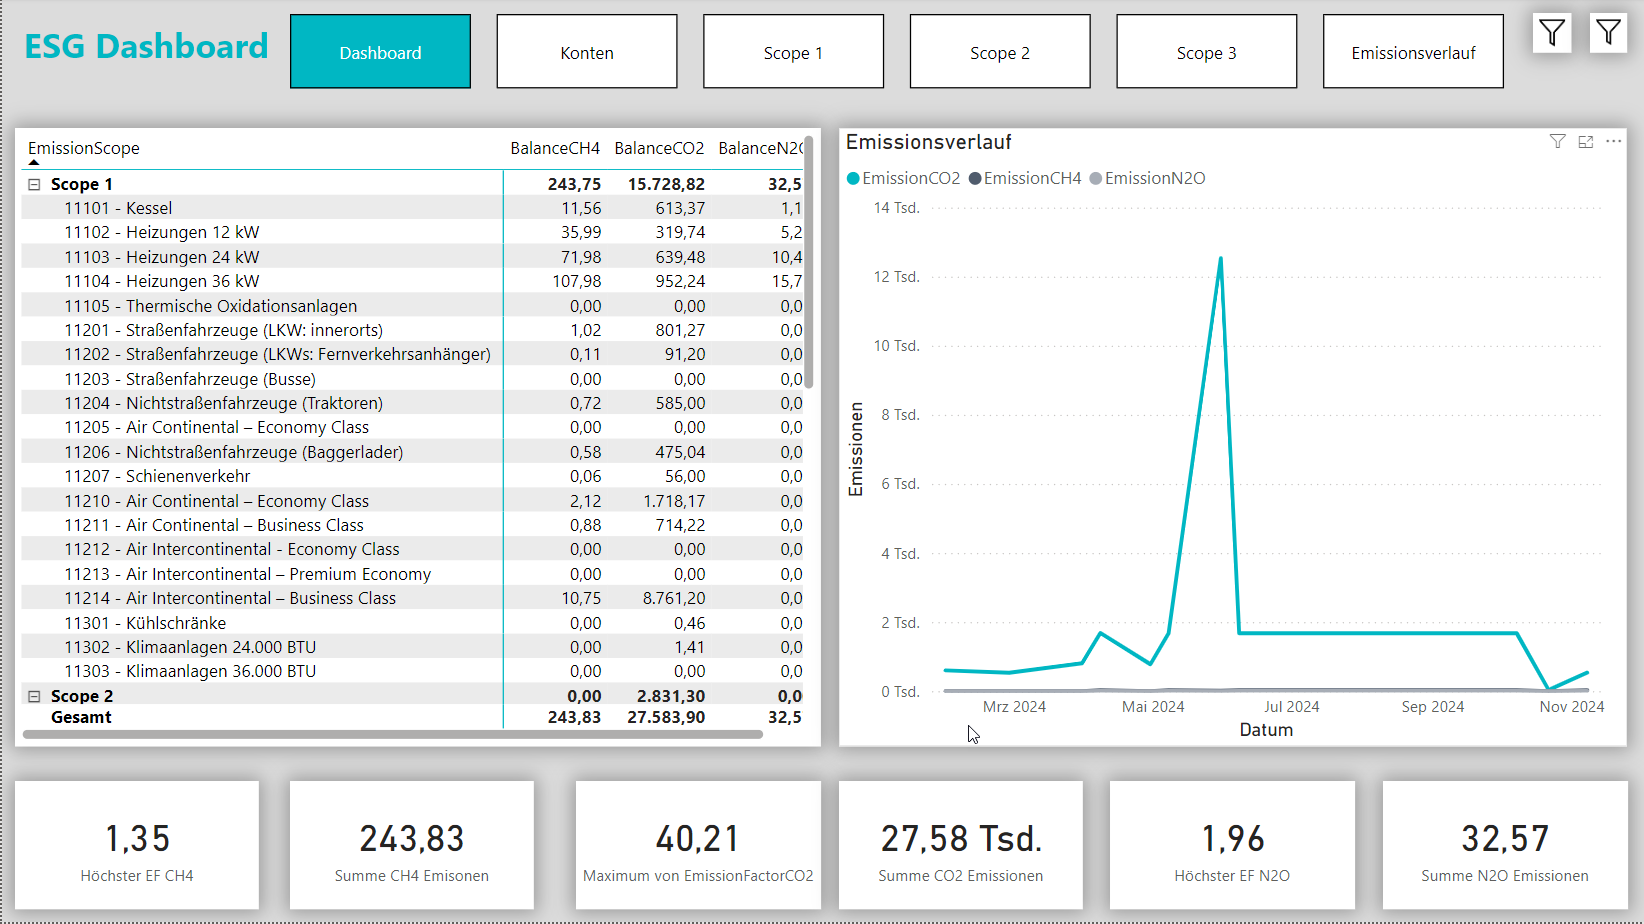Select the Maximum von EmissionFactorCO2 card
This screenshot has height=924, width=1644.
click(x=698, y=845)
